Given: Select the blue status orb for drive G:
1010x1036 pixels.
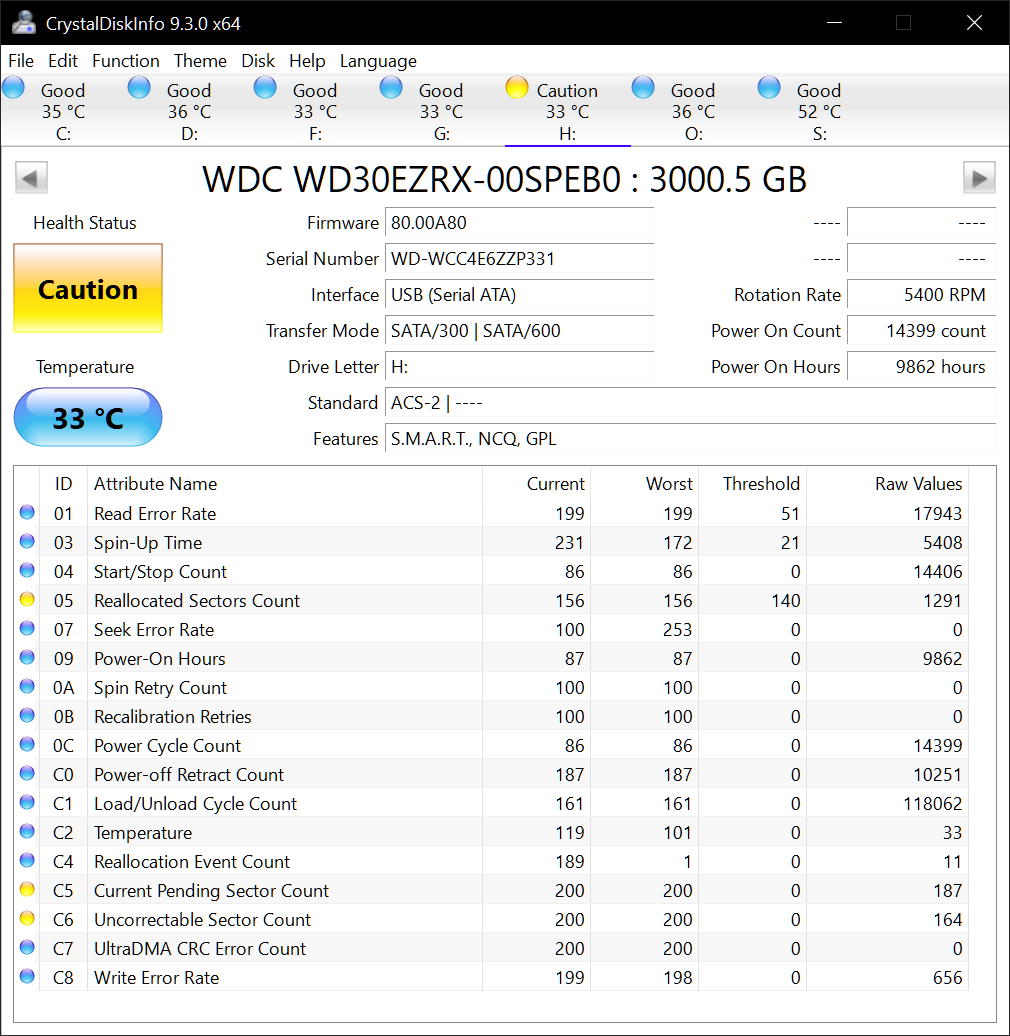Looking at the screenshot, I should (x=391, y=88).
